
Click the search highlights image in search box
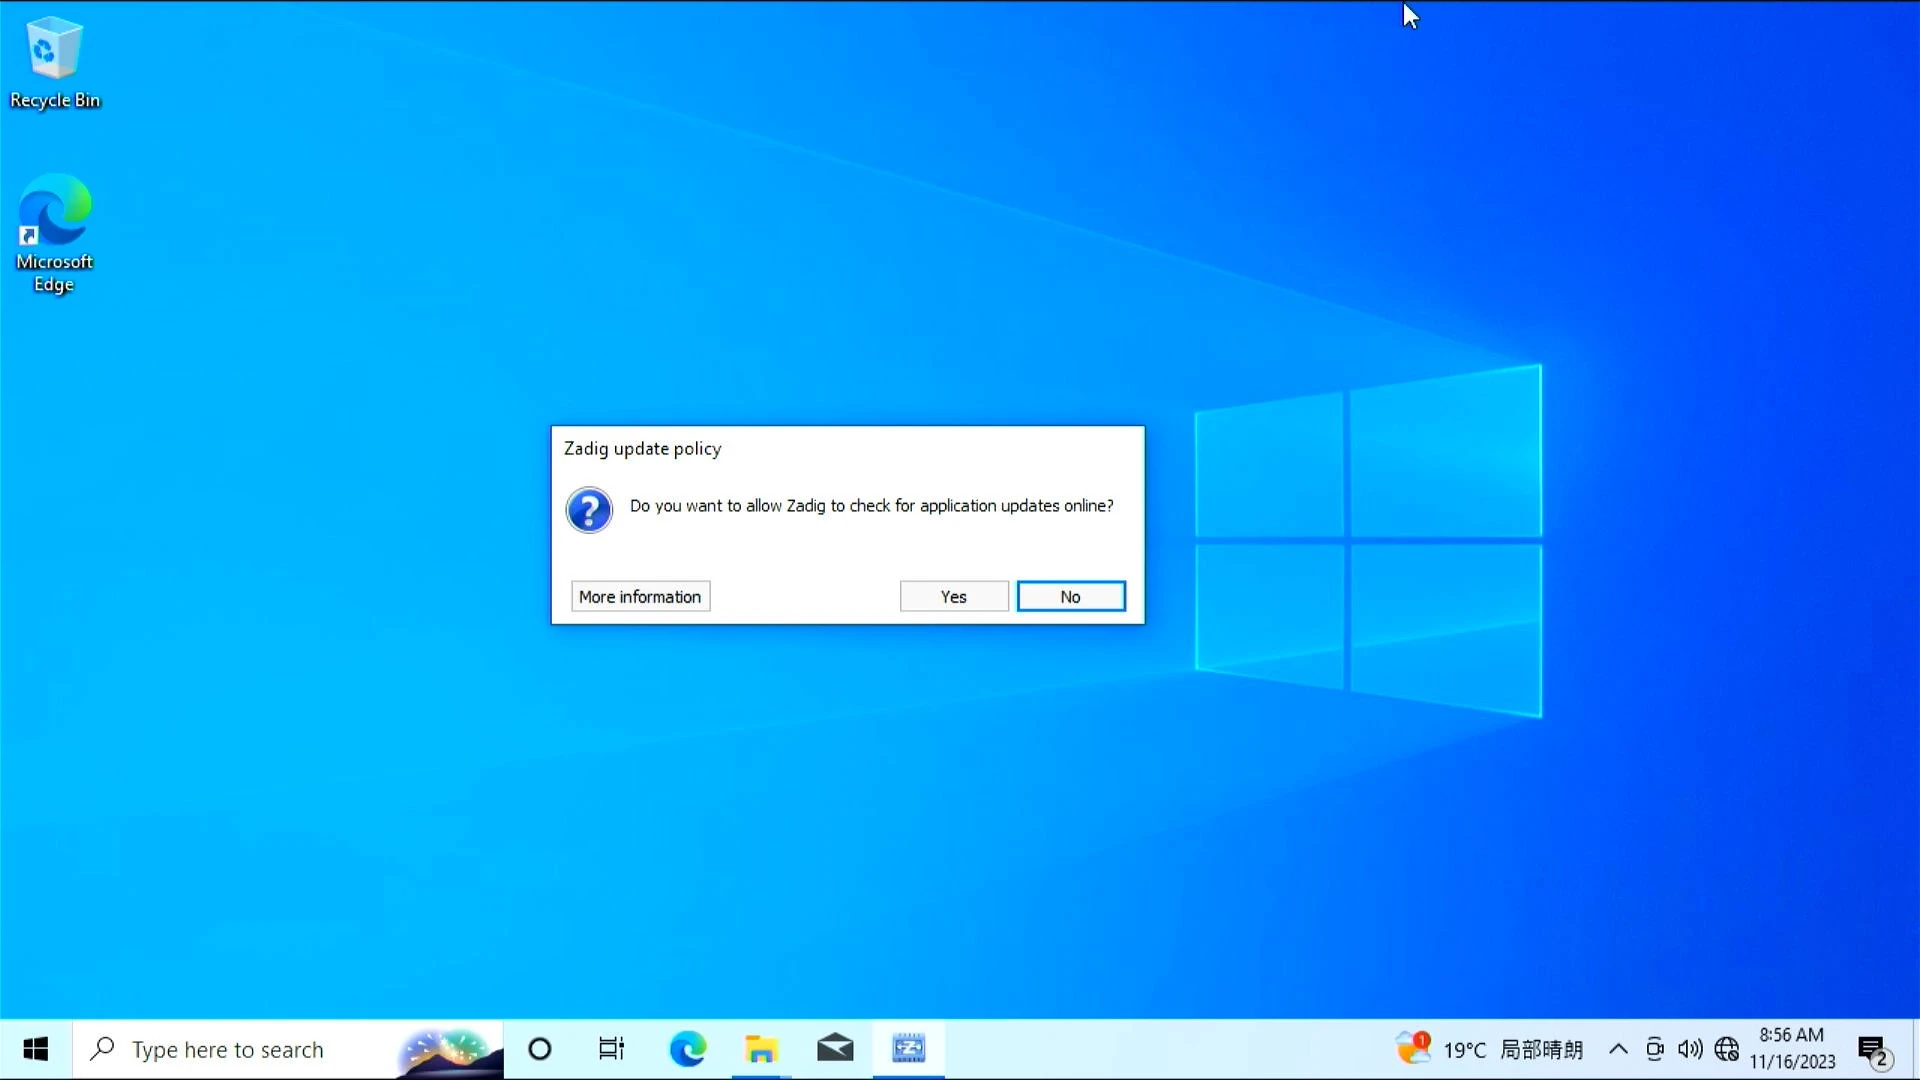point(449,1052)
